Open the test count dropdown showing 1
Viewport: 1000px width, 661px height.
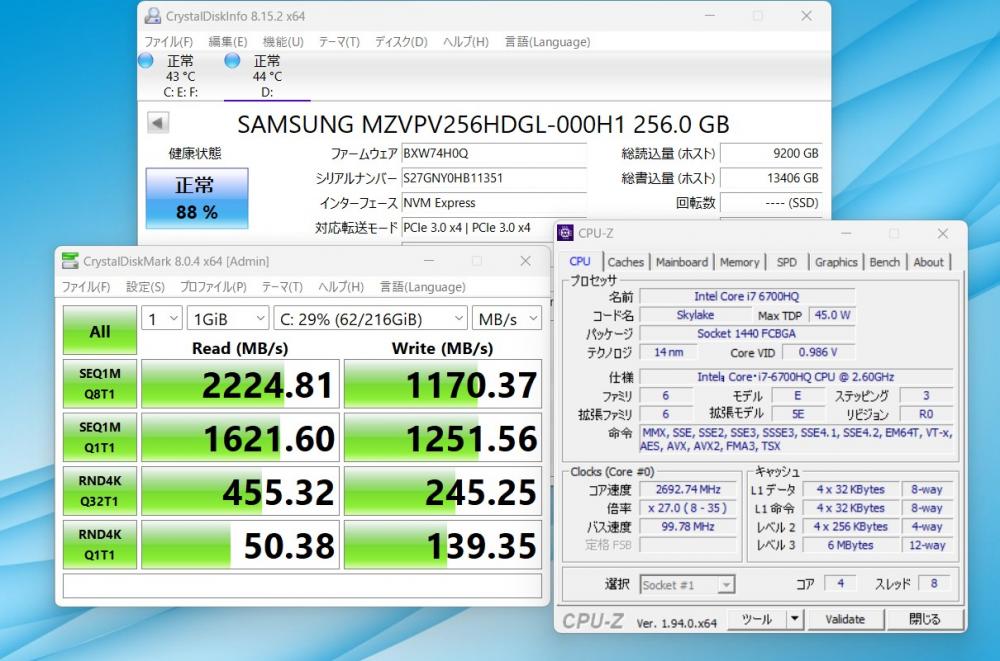tap(162, 318)
